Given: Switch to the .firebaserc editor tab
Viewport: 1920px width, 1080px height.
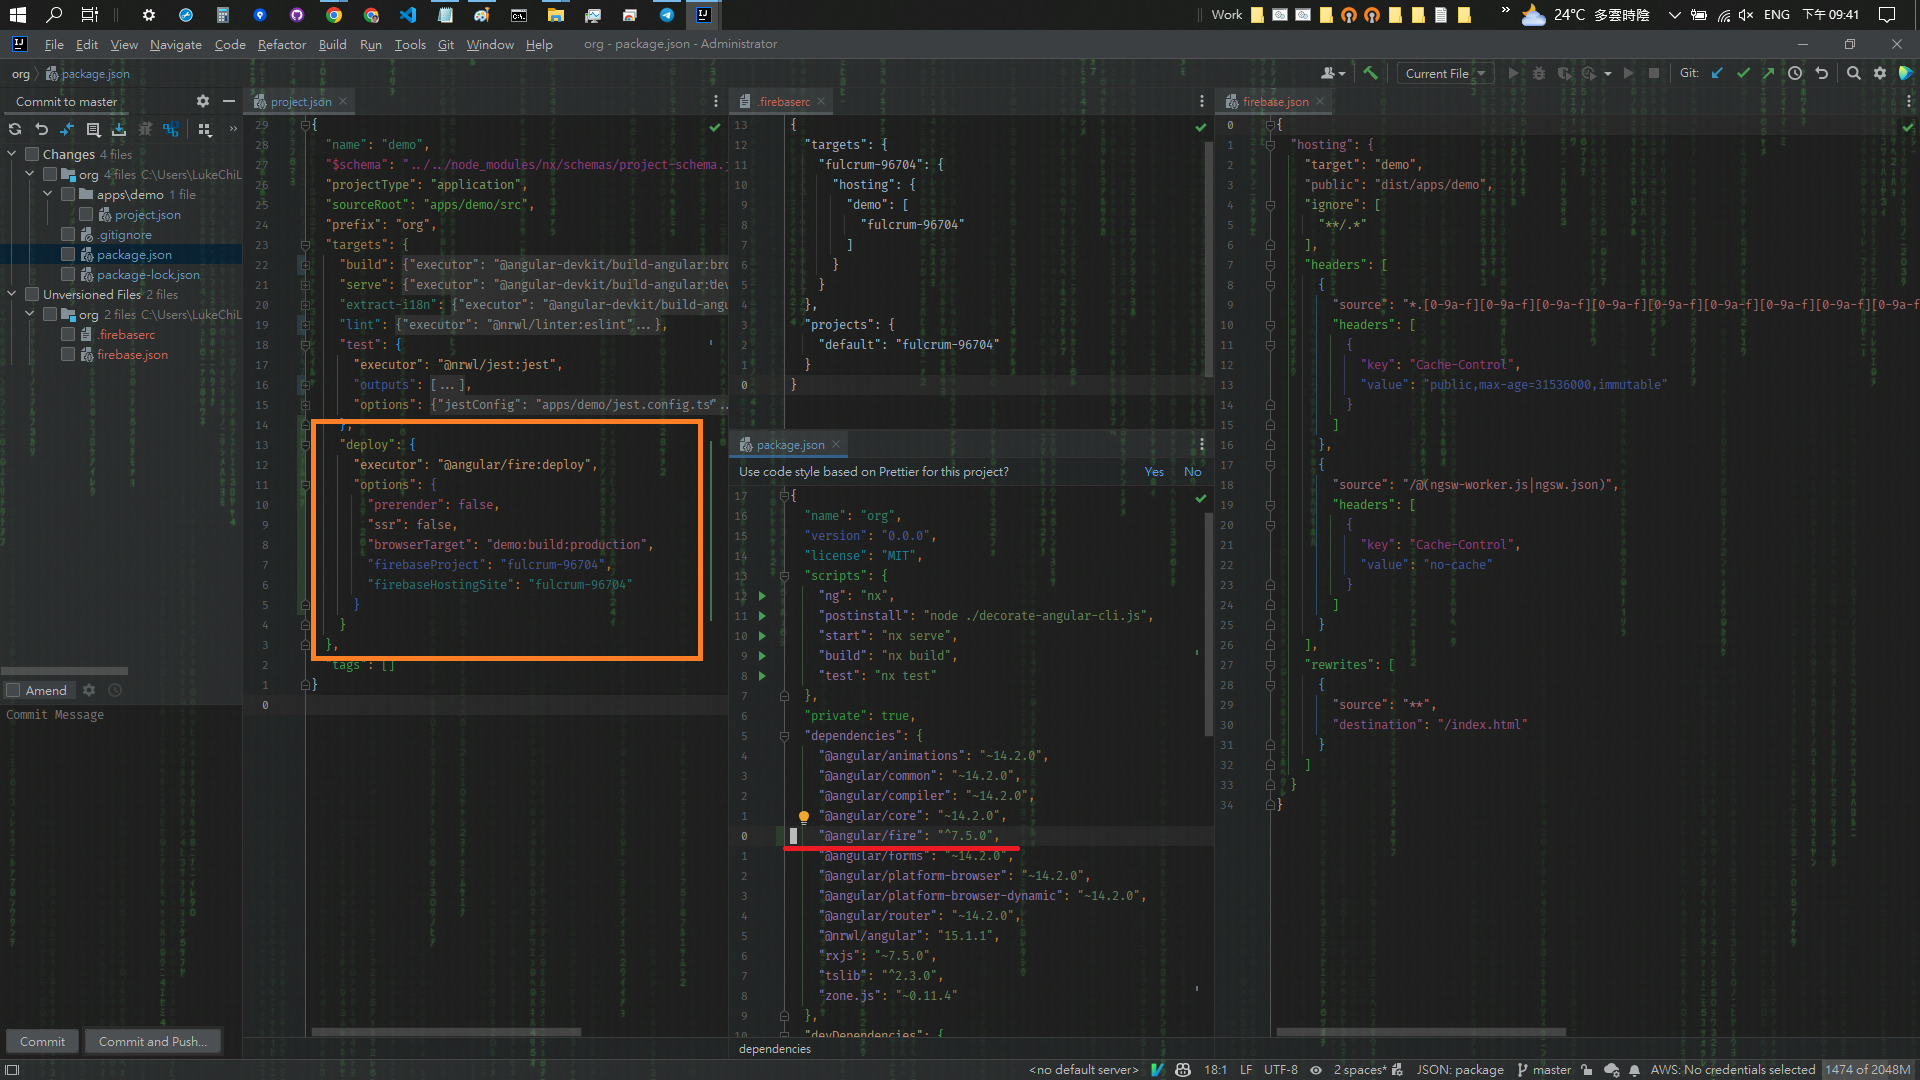Looking at the screenshot, I should tap(783, 101).
